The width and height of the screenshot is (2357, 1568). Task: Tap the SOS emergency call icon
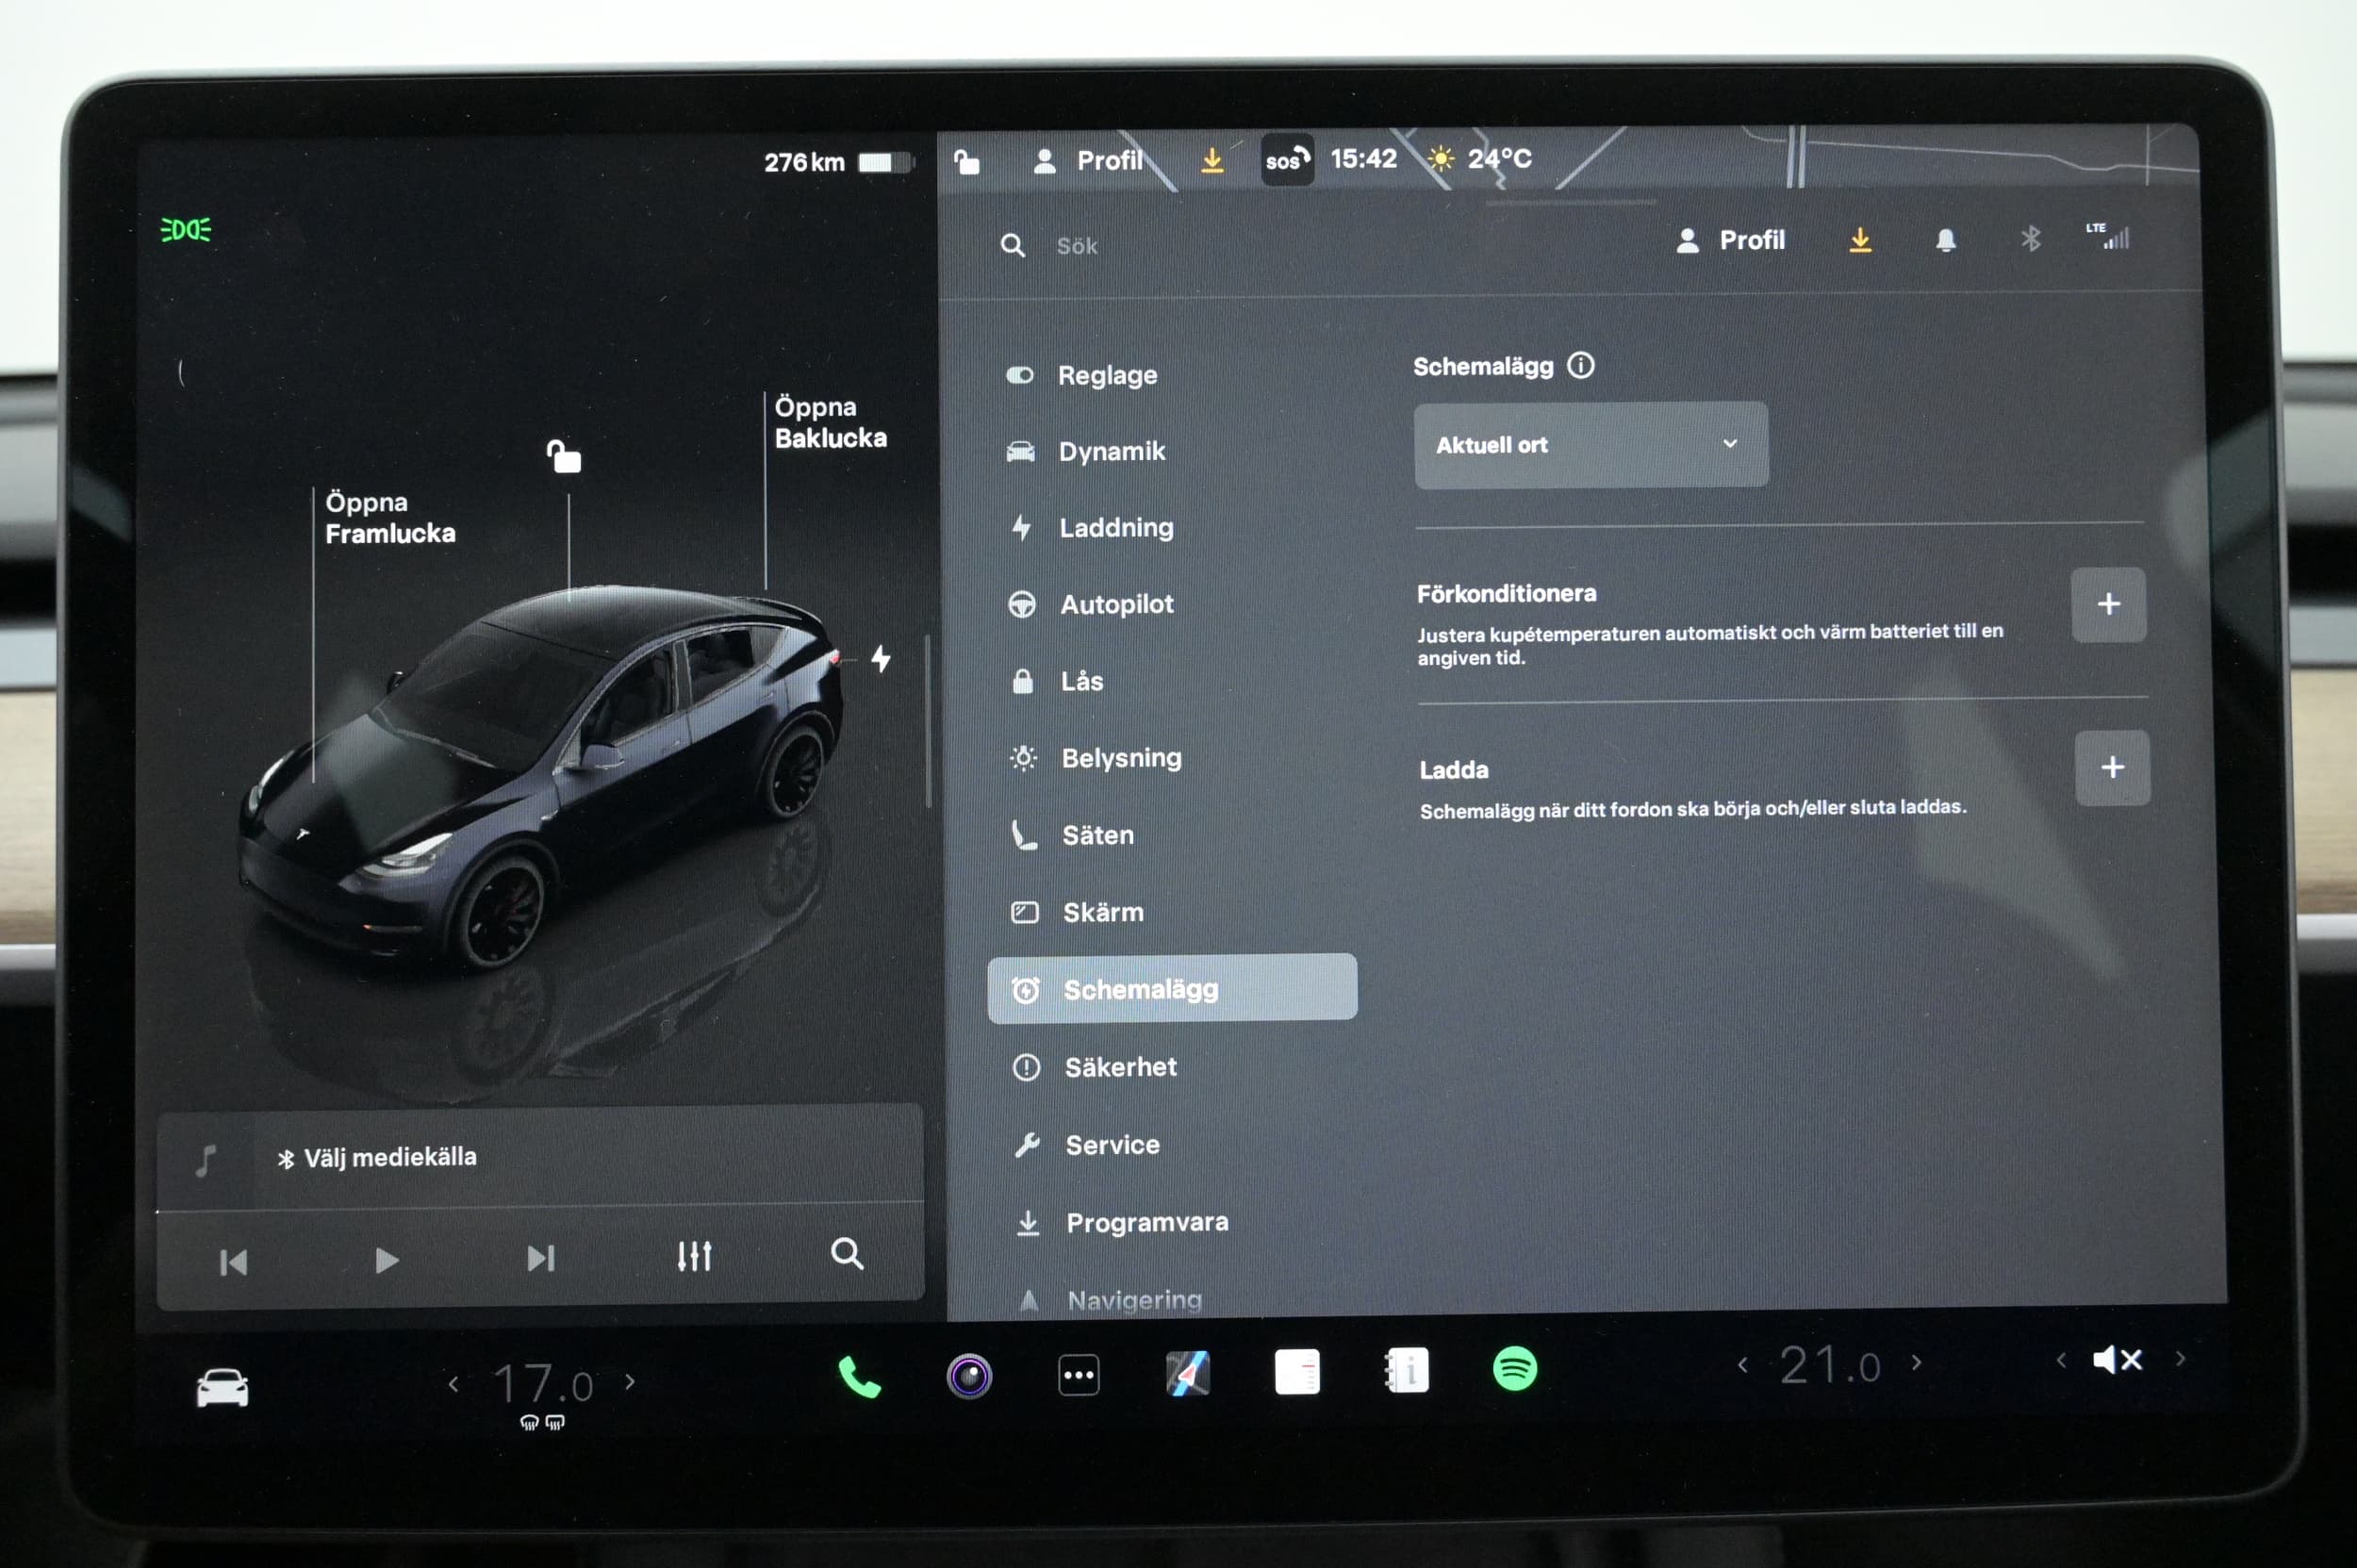click(1287, 160)
